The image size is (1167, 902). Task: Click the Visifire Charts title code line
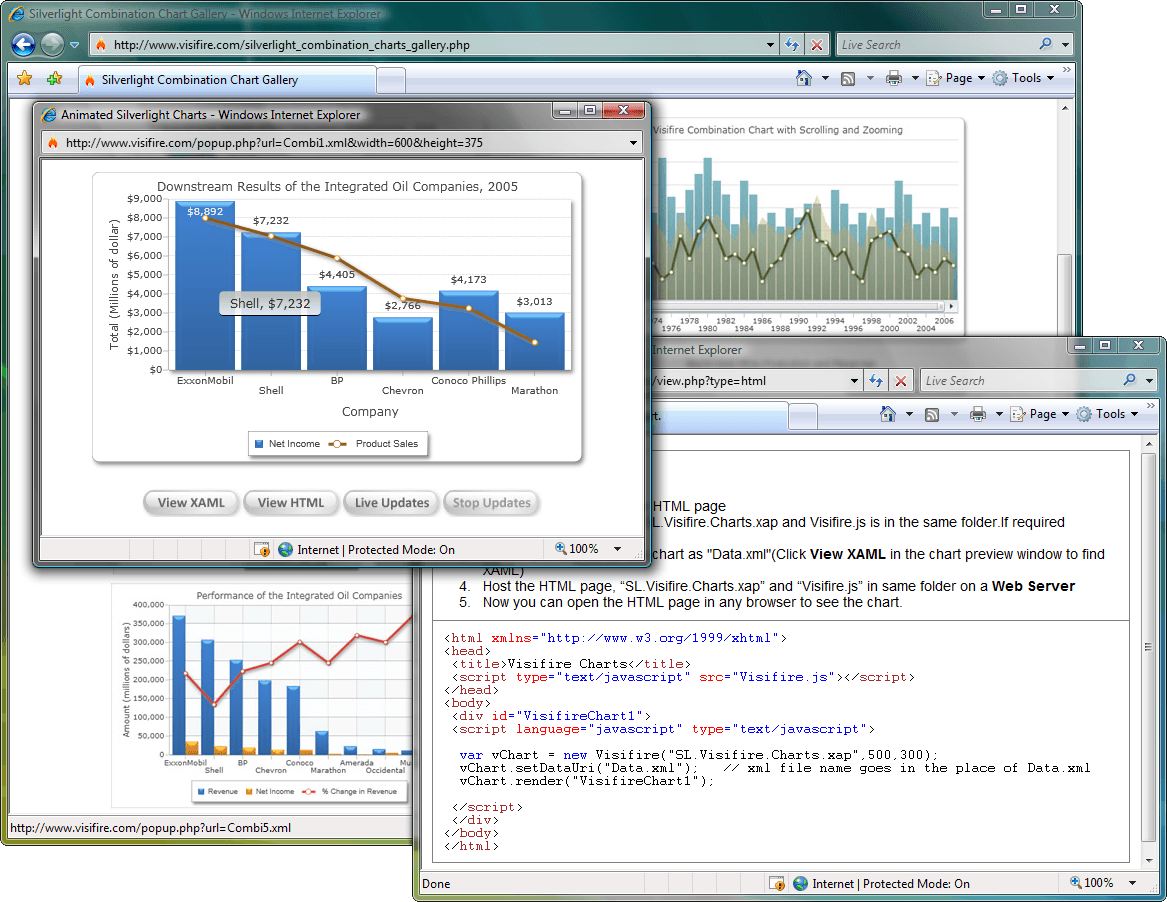[572, 664]
